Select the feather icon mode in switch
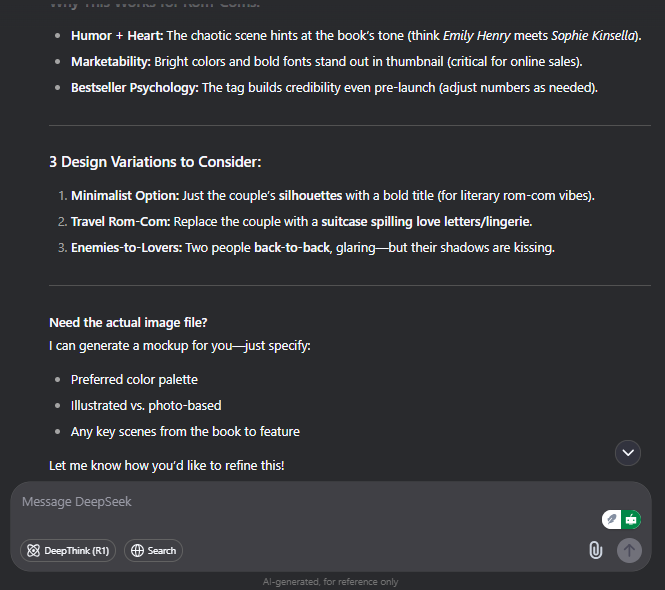This screenshot has width=665, height=590. [x=612, y=519]
